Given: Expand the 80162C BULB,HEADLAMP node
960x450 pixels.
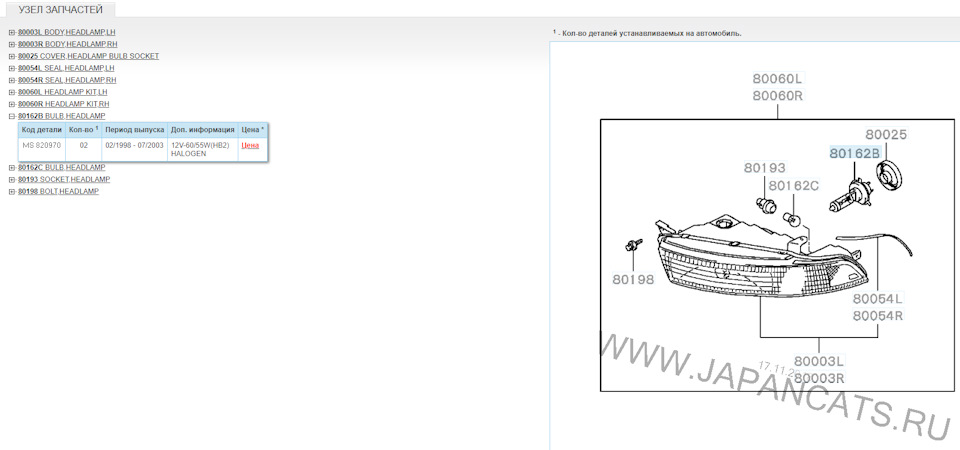Looking at the screenshot, I should pyautogui.click(x=12, y=168).
